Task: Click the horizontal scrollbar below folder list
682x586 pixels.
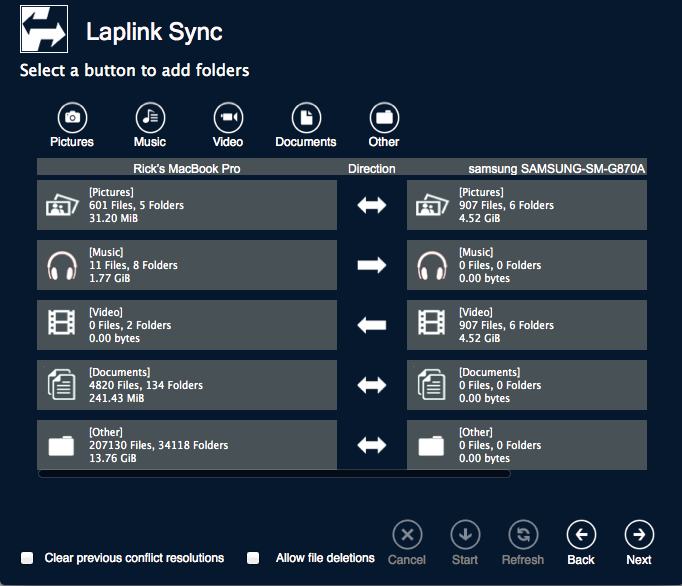Action: point(274,474)
